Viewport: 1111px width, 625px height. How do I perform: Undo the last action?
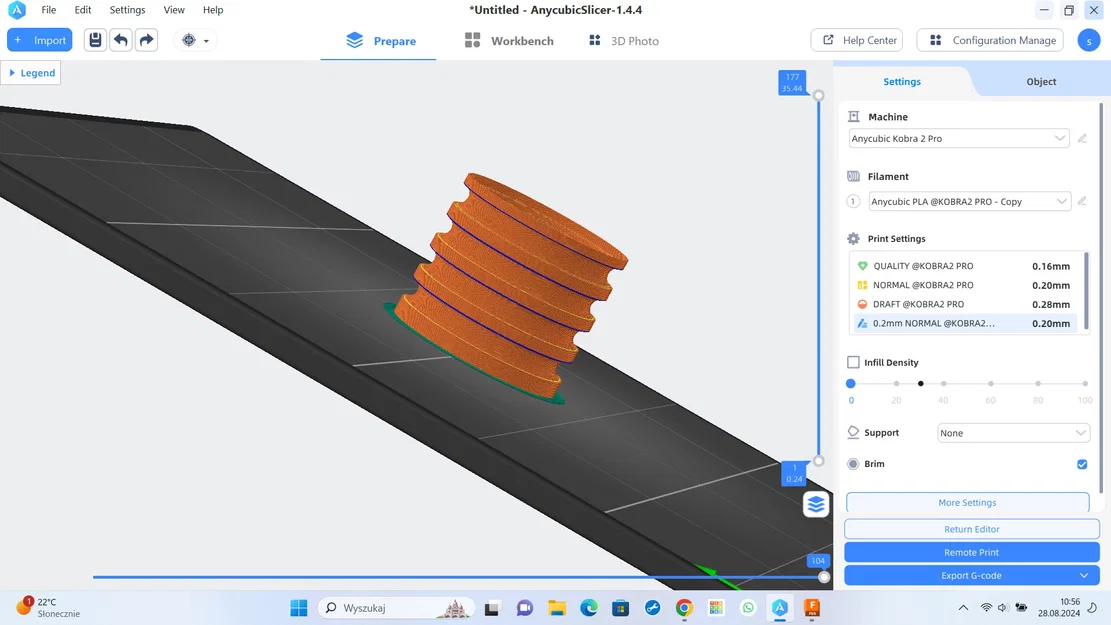pos(120,40)
